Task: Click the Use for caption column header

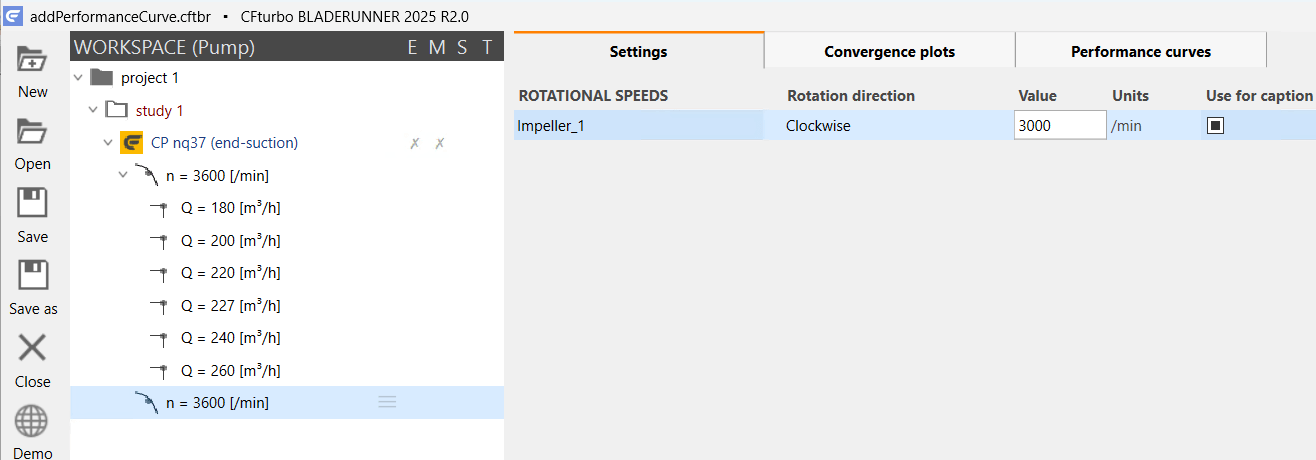Action: (x=1259, y=96)
